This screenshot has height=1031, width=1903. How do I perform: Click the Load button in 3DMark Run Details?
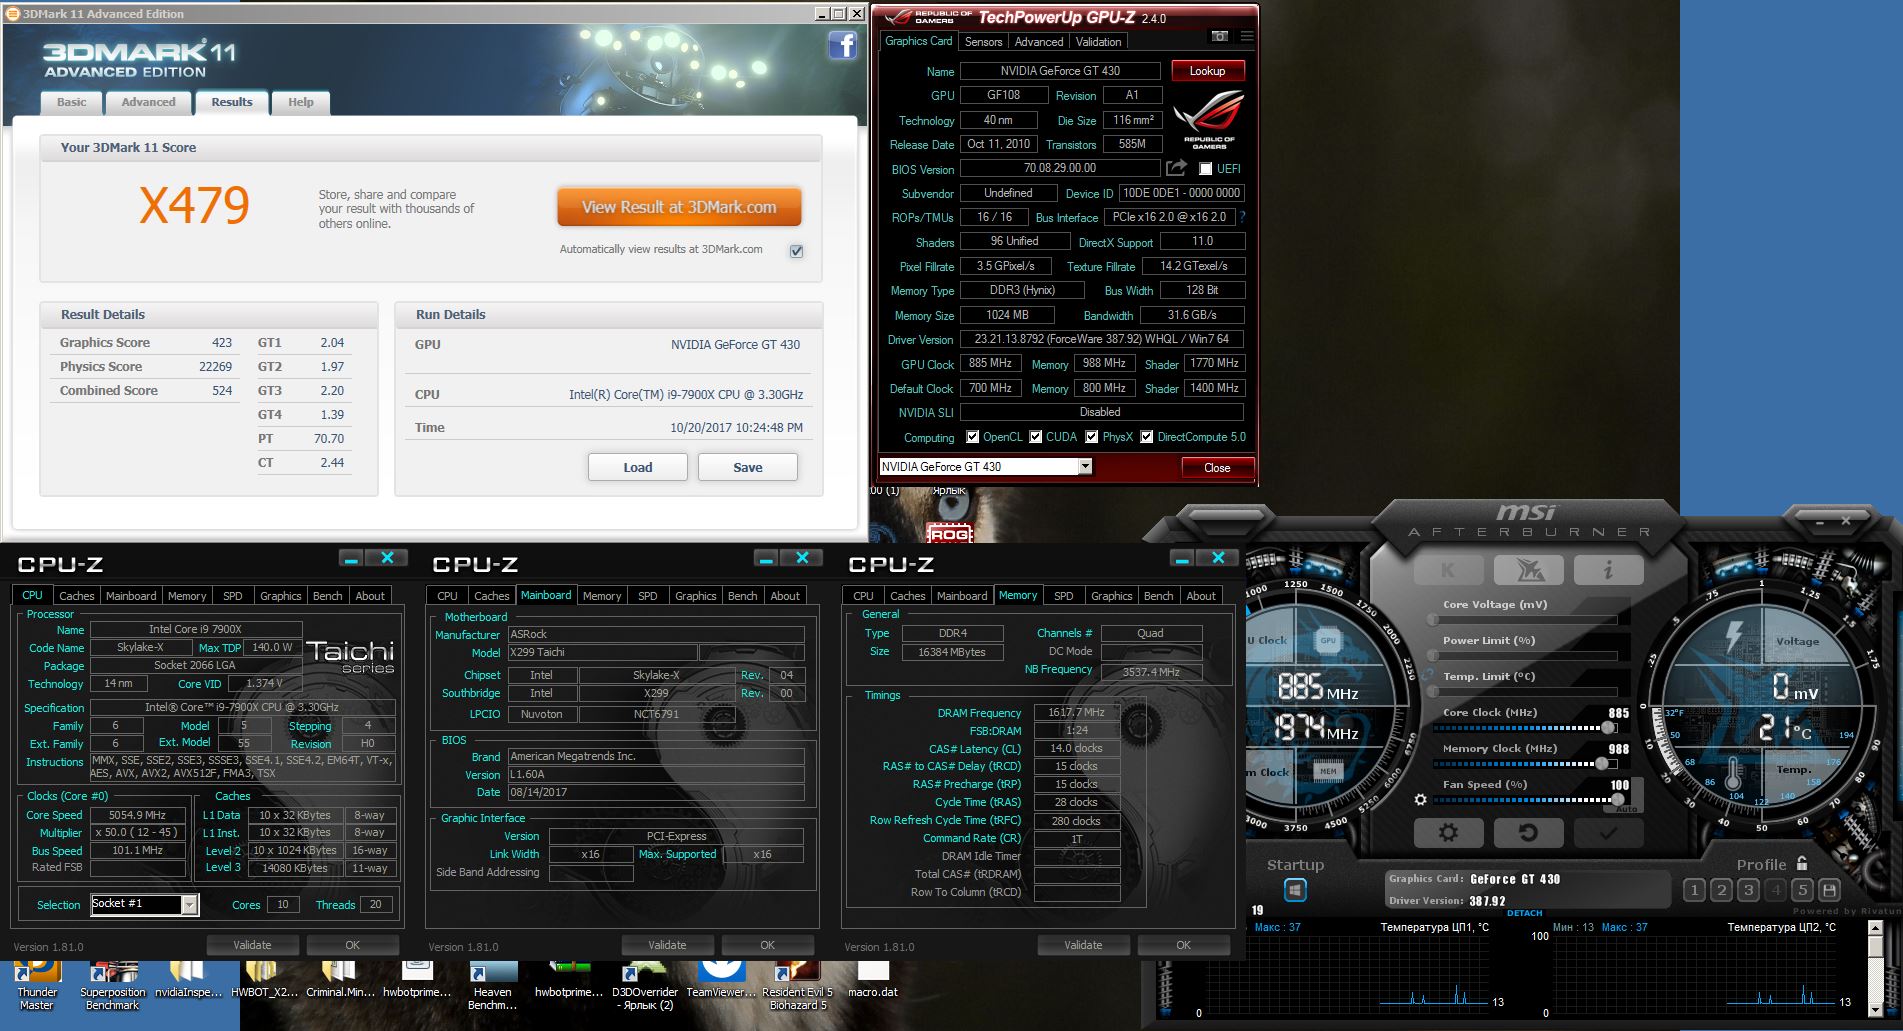coord(638,467)
